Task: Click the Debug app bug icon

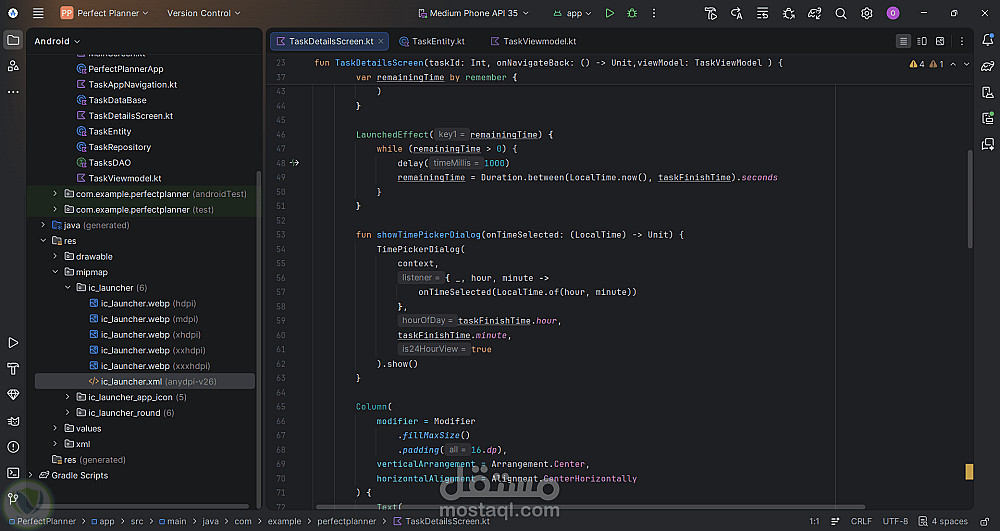Action: [x=632, y=13]
